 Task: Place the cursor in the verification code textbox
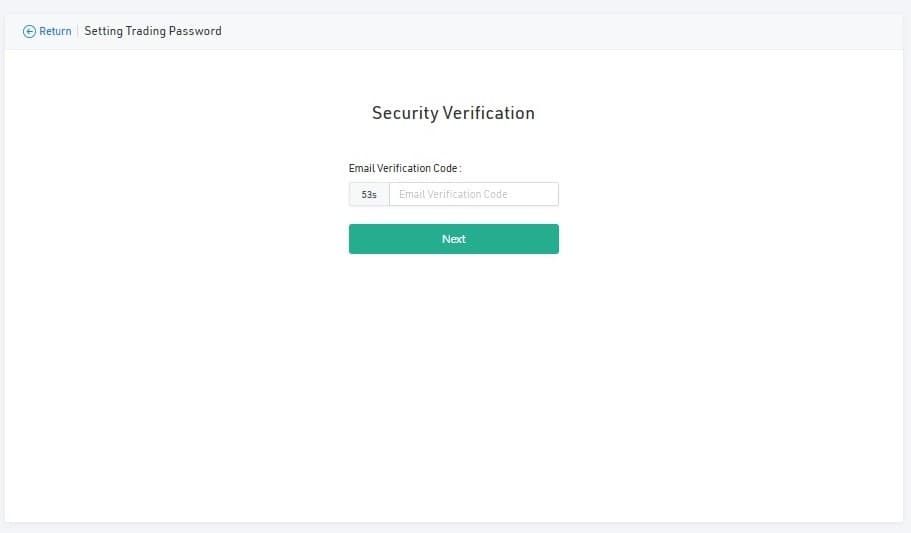click(474, 194)
